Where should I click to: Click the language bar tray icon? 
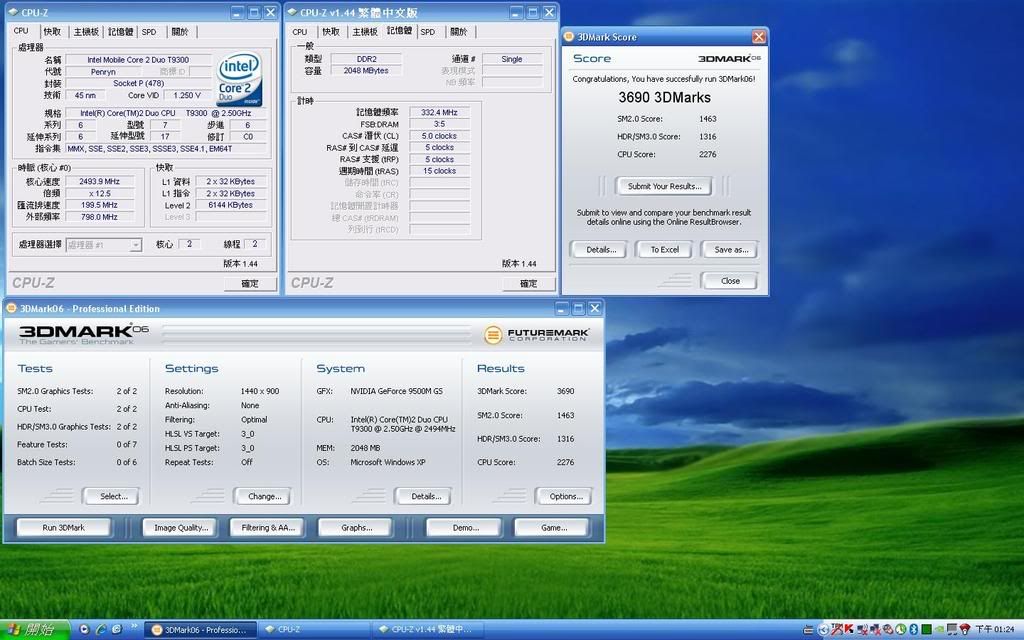(808, 630)
